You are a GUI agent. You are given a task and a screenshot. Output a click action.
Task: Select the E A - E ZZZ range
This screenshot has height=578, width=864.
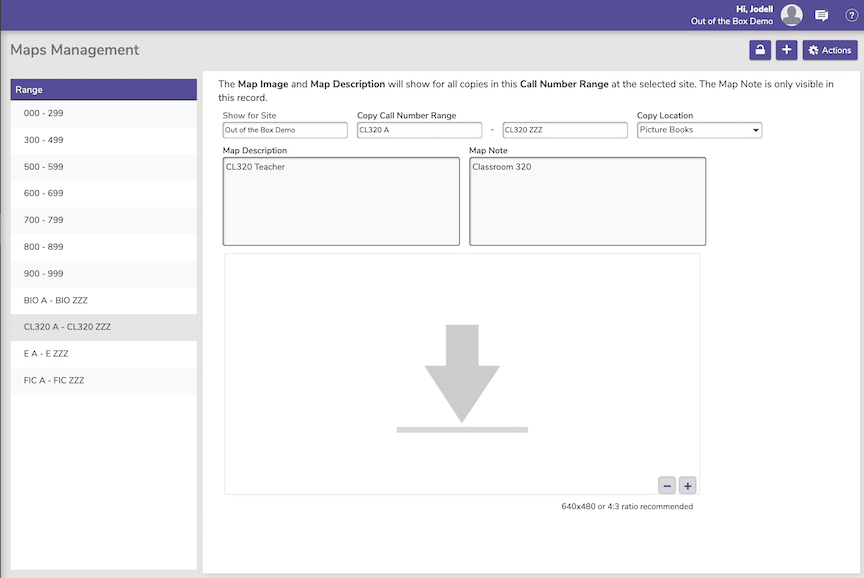(103, 354)
